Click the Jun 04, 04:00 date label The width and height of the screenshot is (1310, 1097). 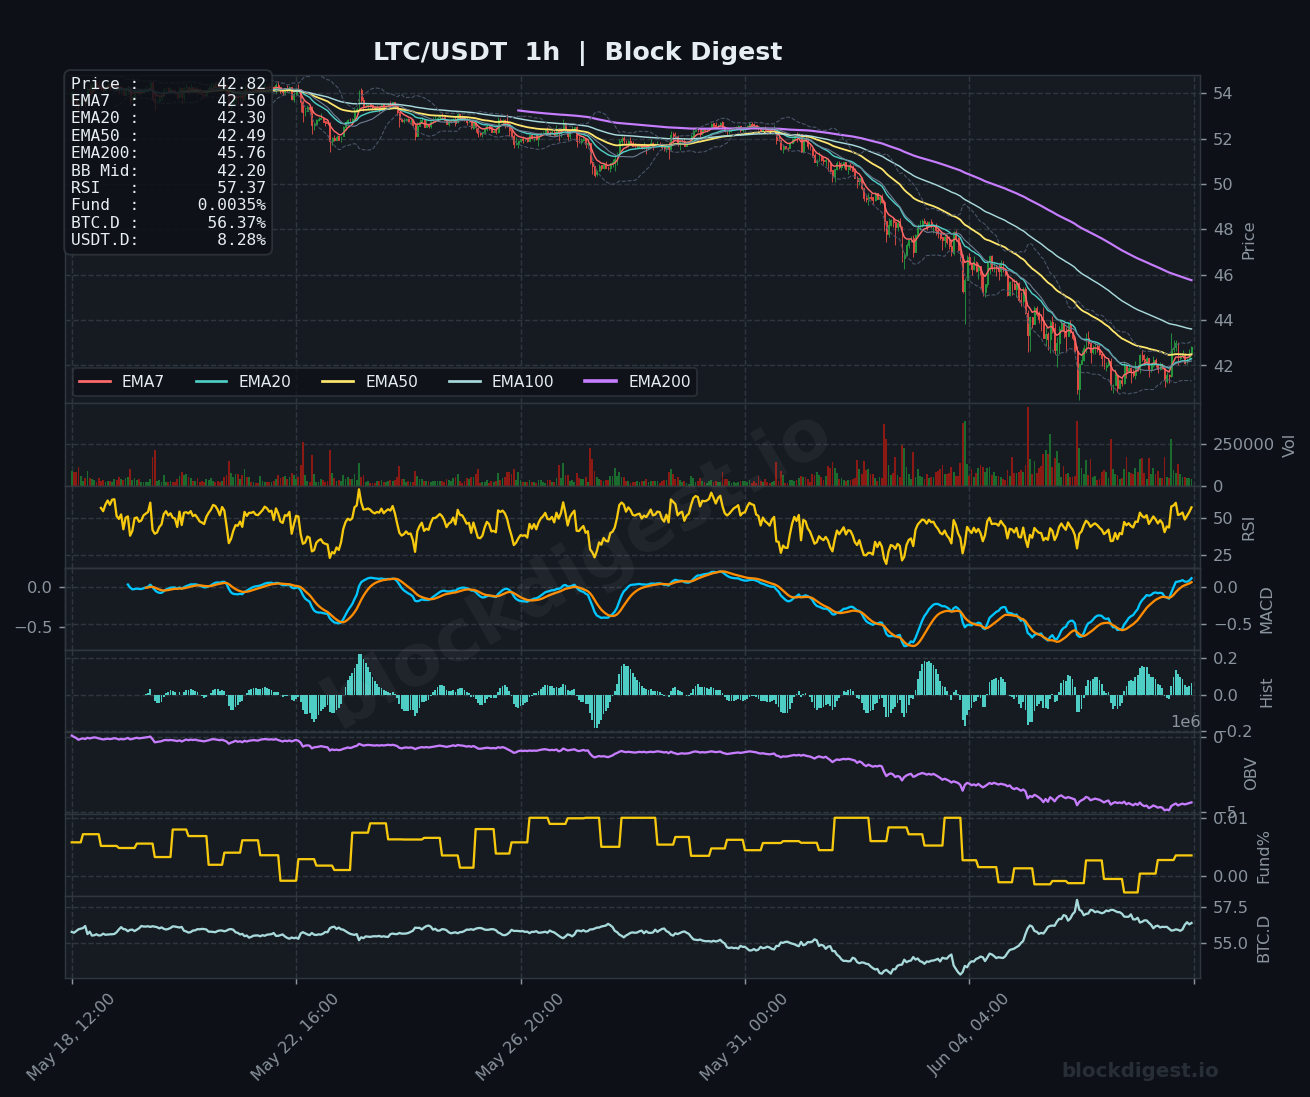tap(968, 1036)
